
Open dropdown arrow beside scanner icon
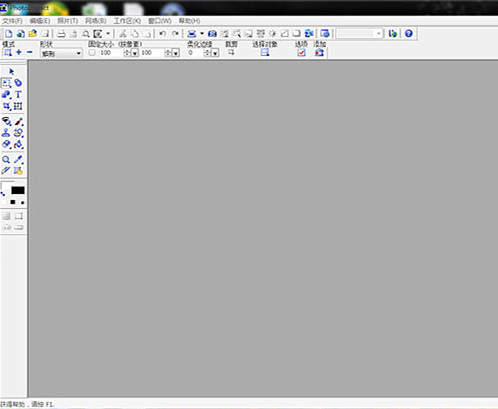[202, 34]
